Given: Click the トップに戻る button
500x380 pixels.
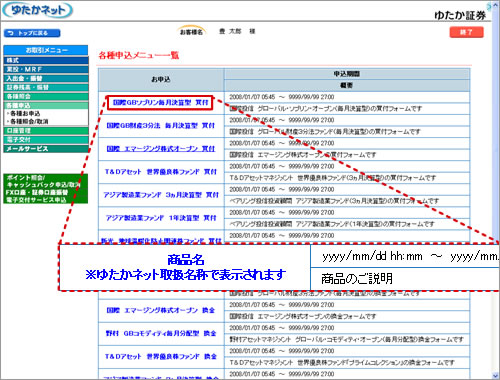Looking at the screenshot, I should pos(32,33).
